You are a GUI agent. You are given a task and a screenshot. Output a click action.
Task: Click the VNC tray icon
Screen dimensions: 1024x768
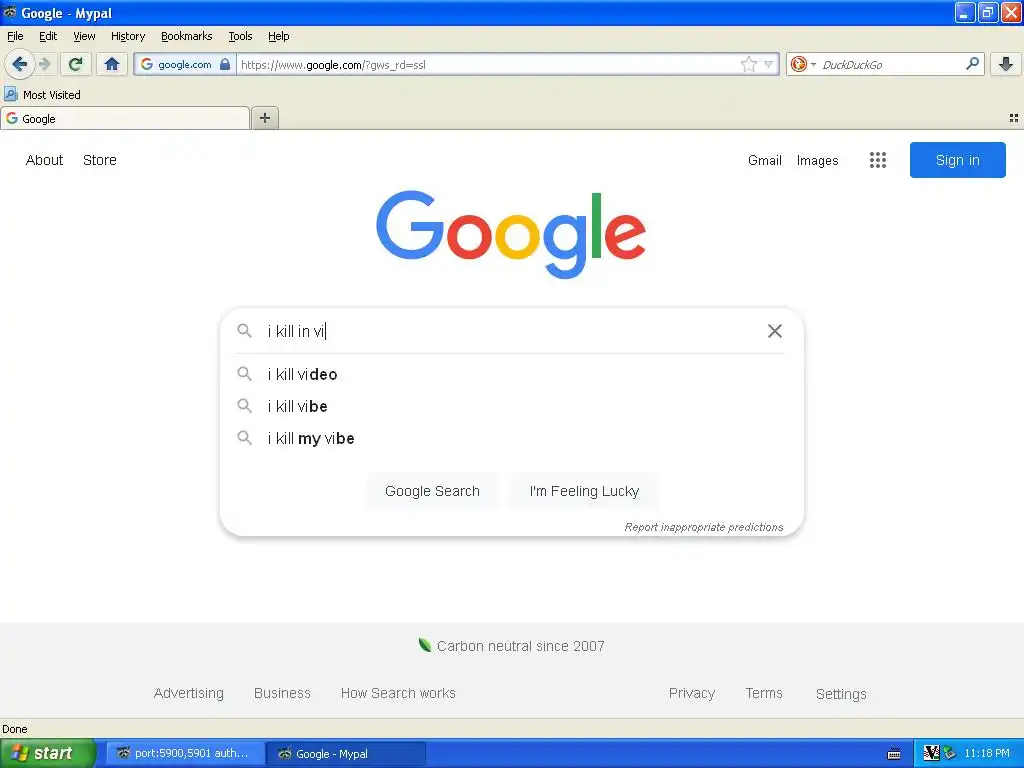931,753
